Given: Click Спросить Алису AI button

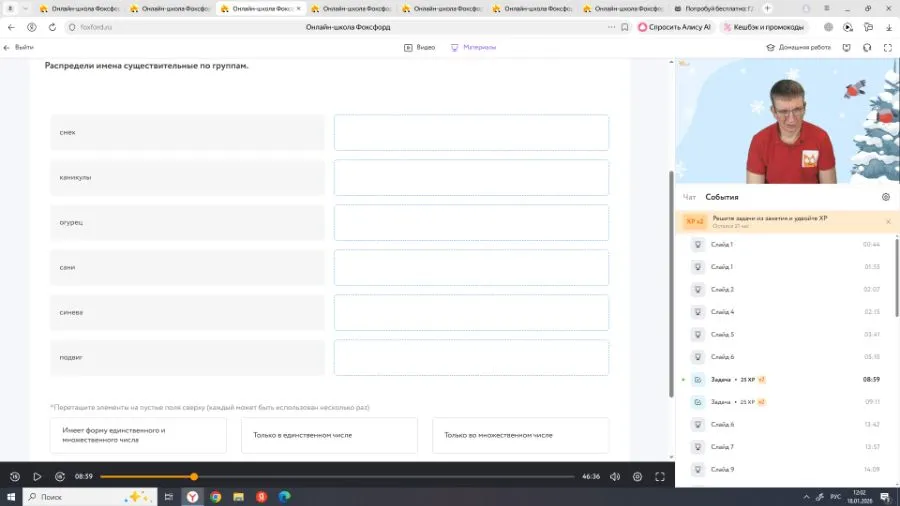Looking at the screenshot, I should (675, 27).
